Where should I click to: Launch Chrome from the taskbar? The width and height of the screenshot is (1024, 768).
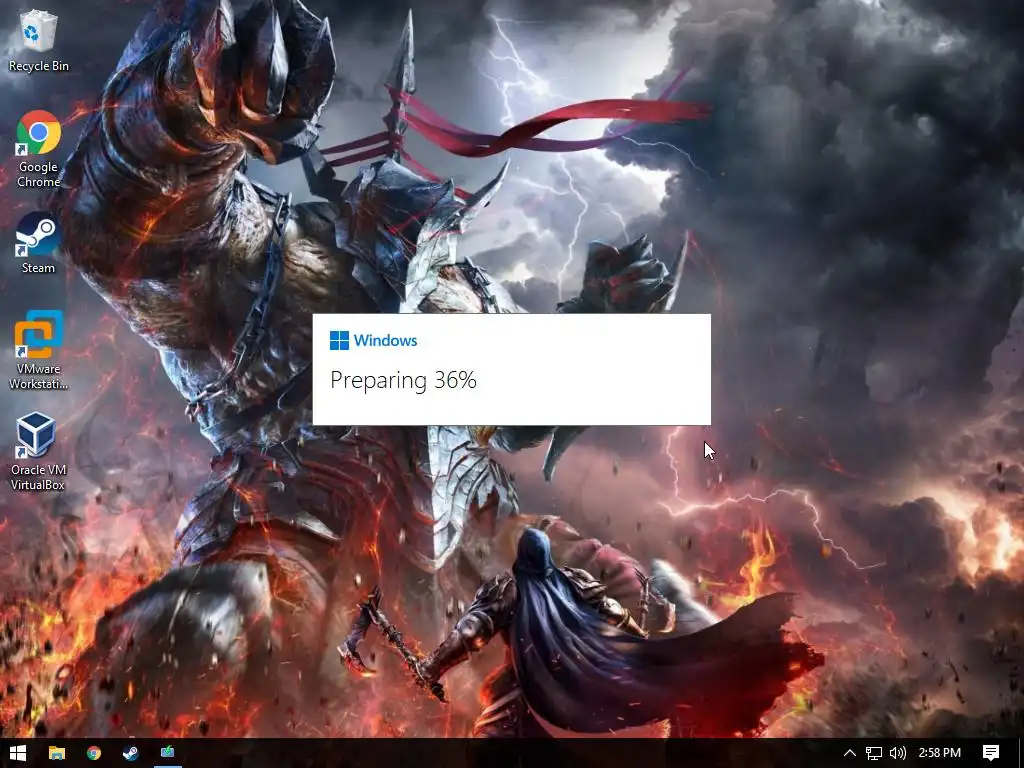[94, 753]
